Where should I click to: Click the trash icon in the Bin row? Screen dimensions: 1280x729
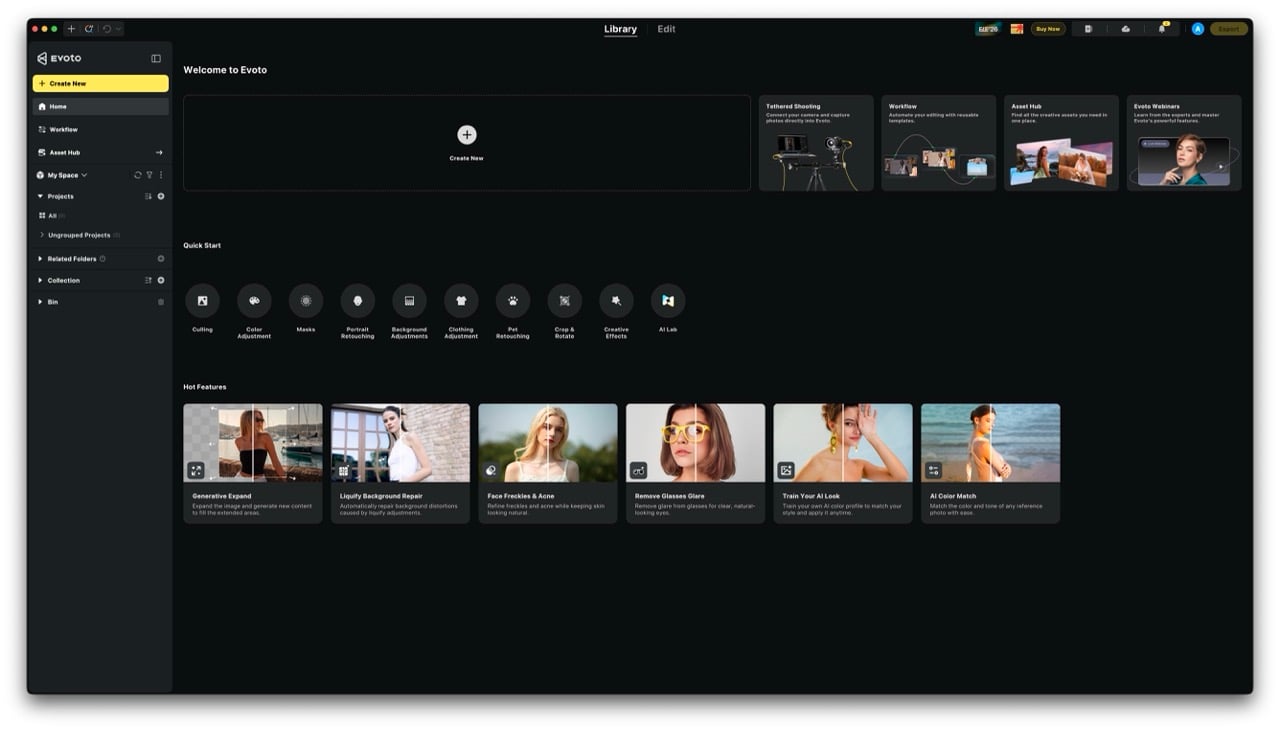coord(161,302)
